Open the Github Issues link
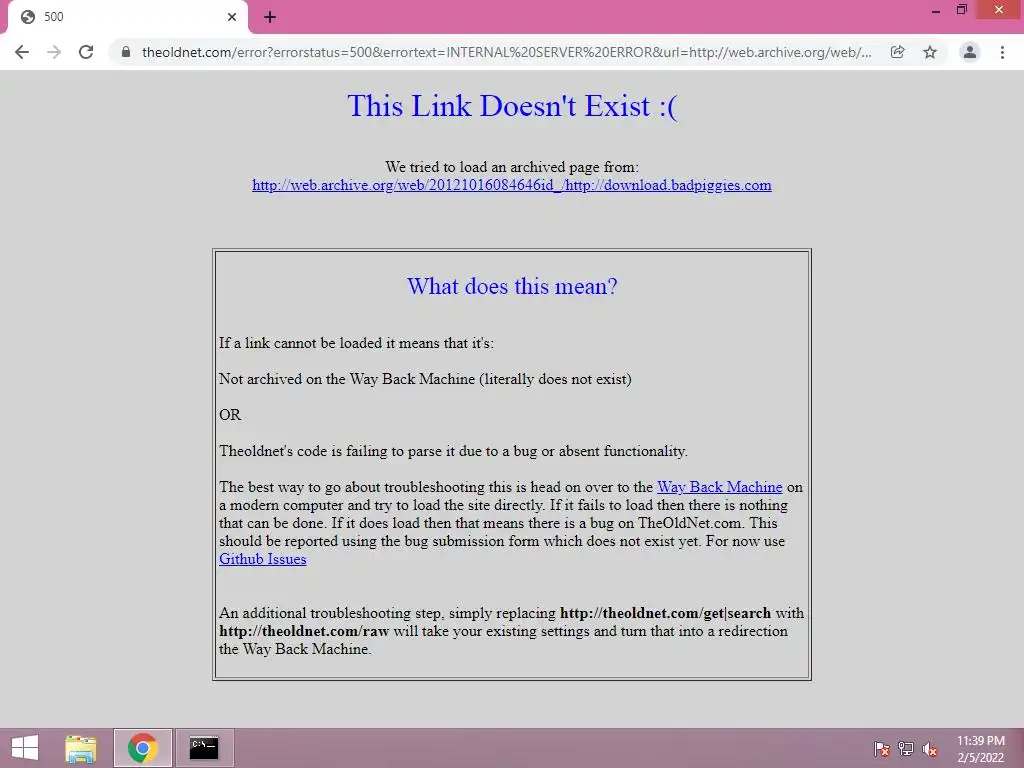The image size is (1024, 768). pos(263,559)
